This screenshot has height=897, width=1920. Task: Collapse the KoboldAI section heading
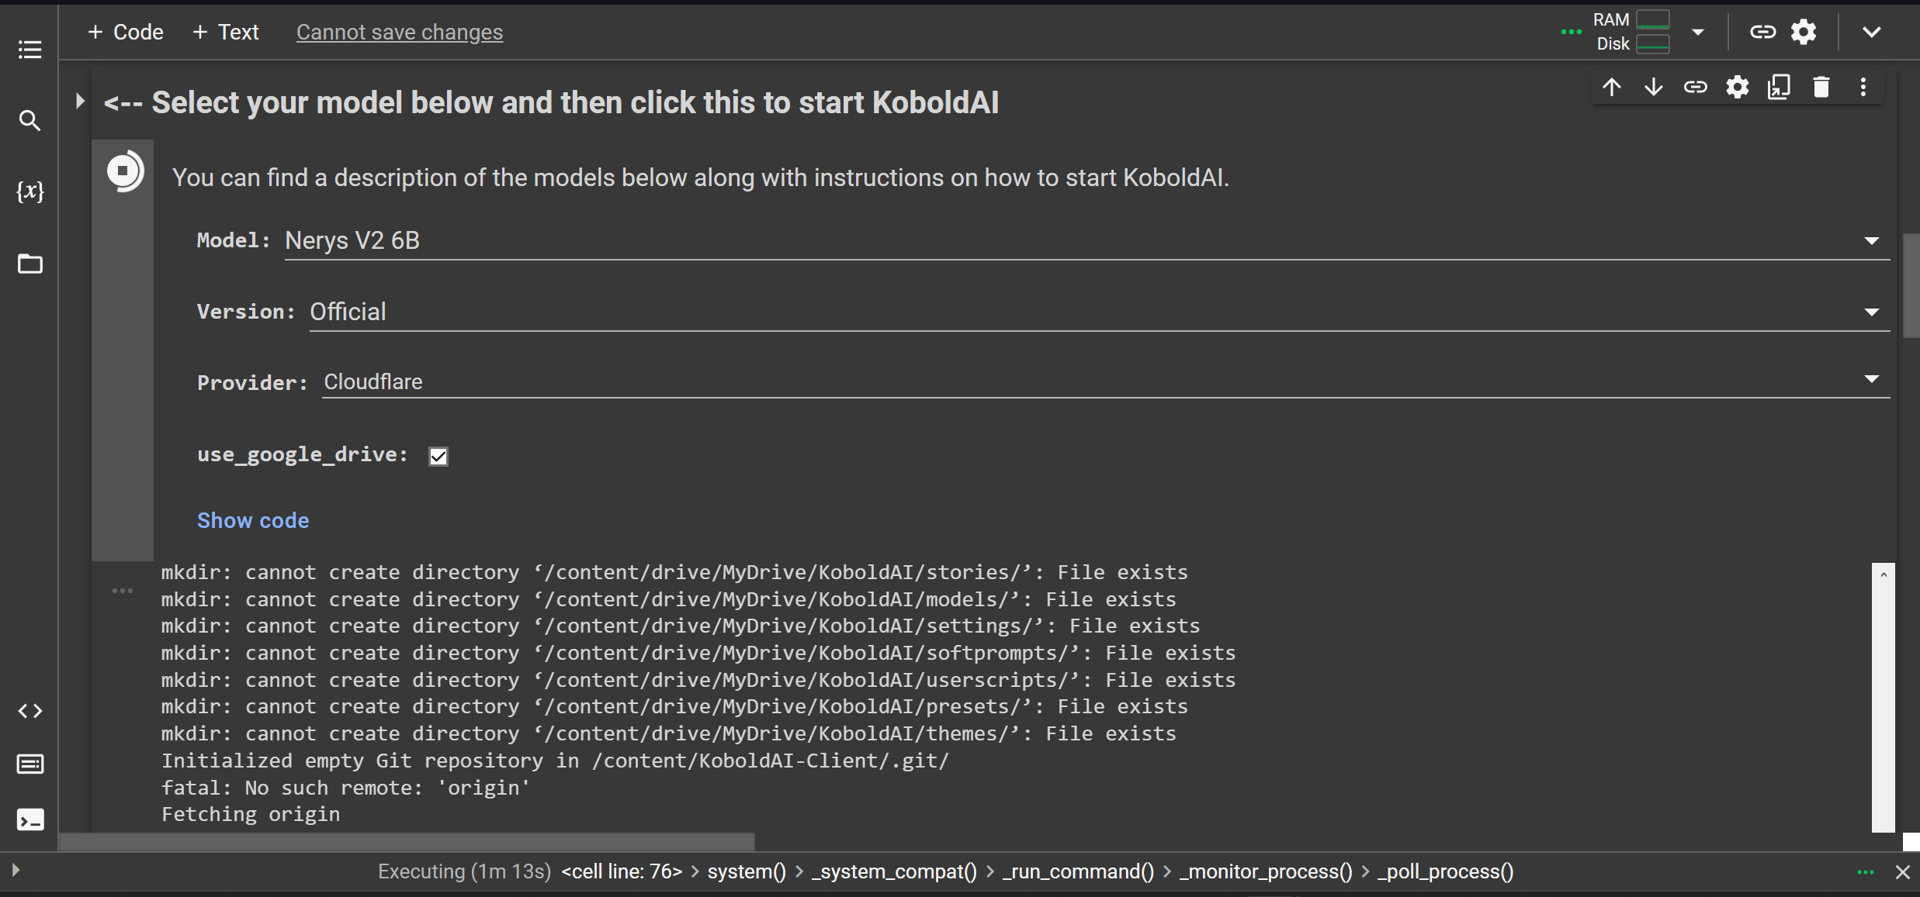79,101
